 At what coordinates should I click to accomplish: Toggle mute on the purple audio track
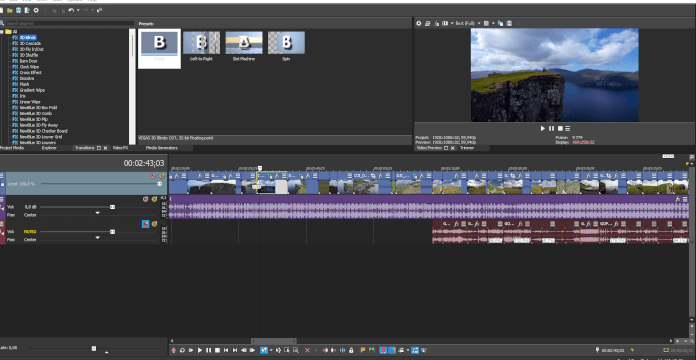pyautogui.click(x=146, y=199)
